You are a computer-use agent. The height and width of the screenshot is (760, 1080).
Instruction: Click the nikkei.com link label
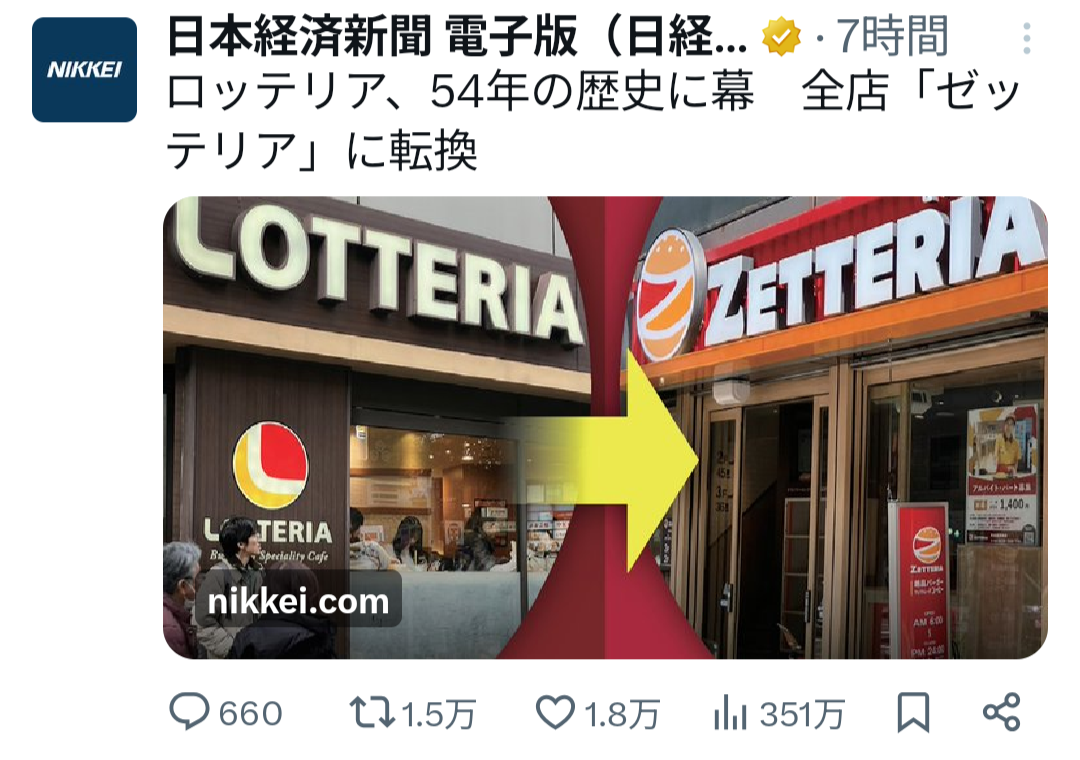click(x=298, y=601)
